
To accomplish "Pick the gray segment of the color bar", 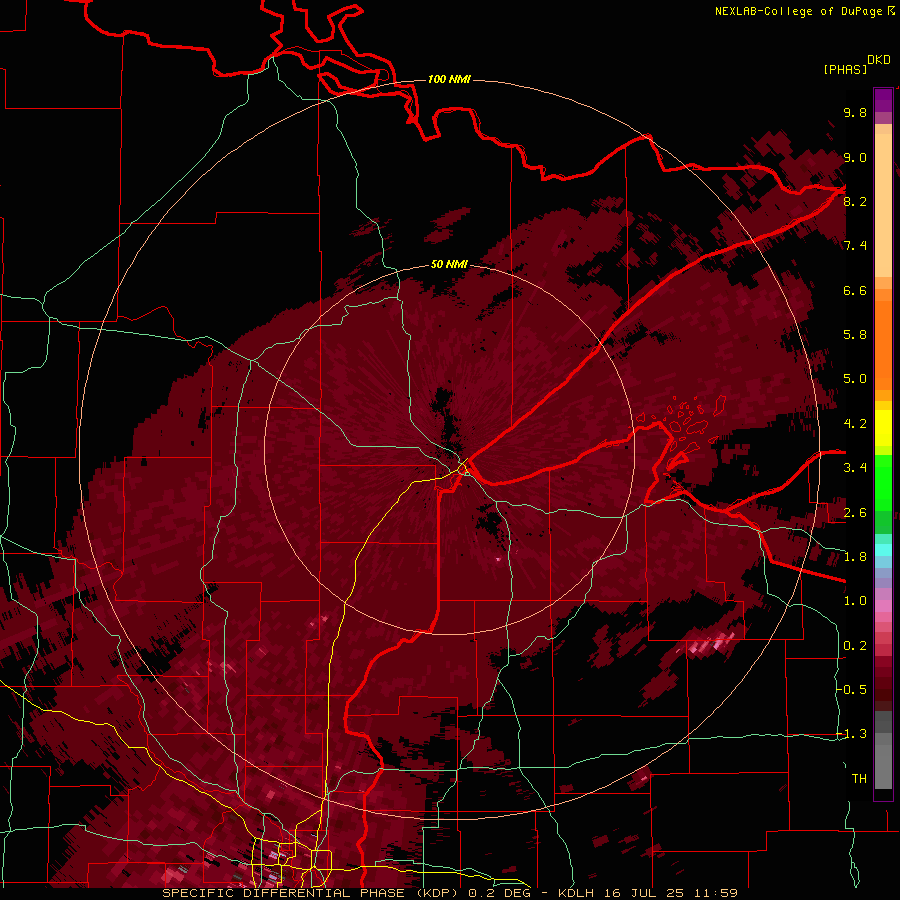I will pyautogui.click(x=883, y=761).
